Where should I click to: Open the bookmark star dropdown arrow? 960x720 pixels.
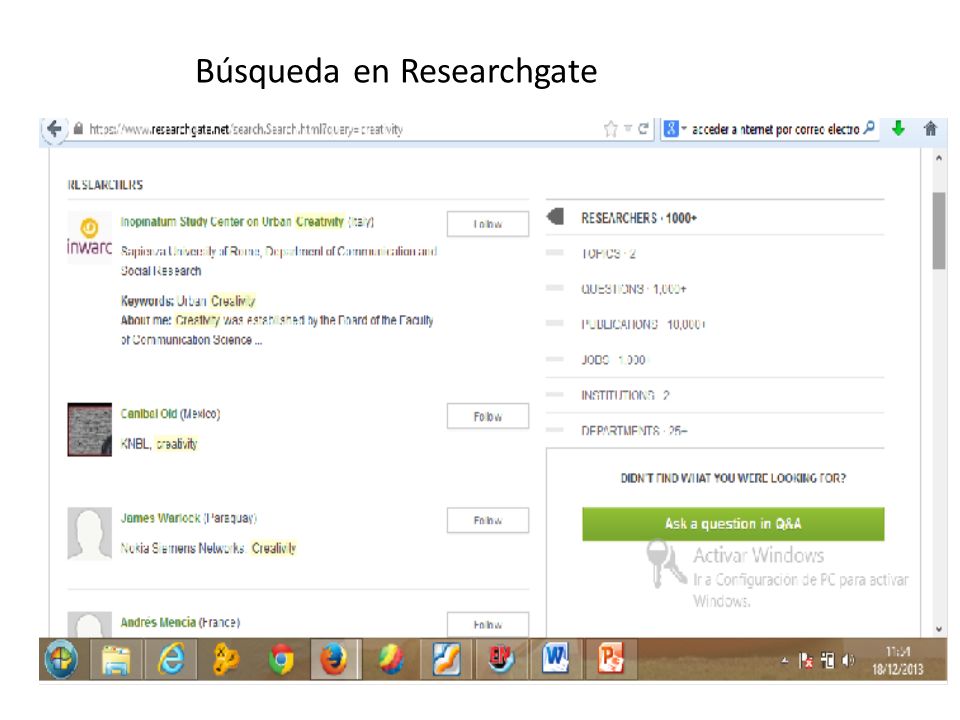(x=628, y=129)
